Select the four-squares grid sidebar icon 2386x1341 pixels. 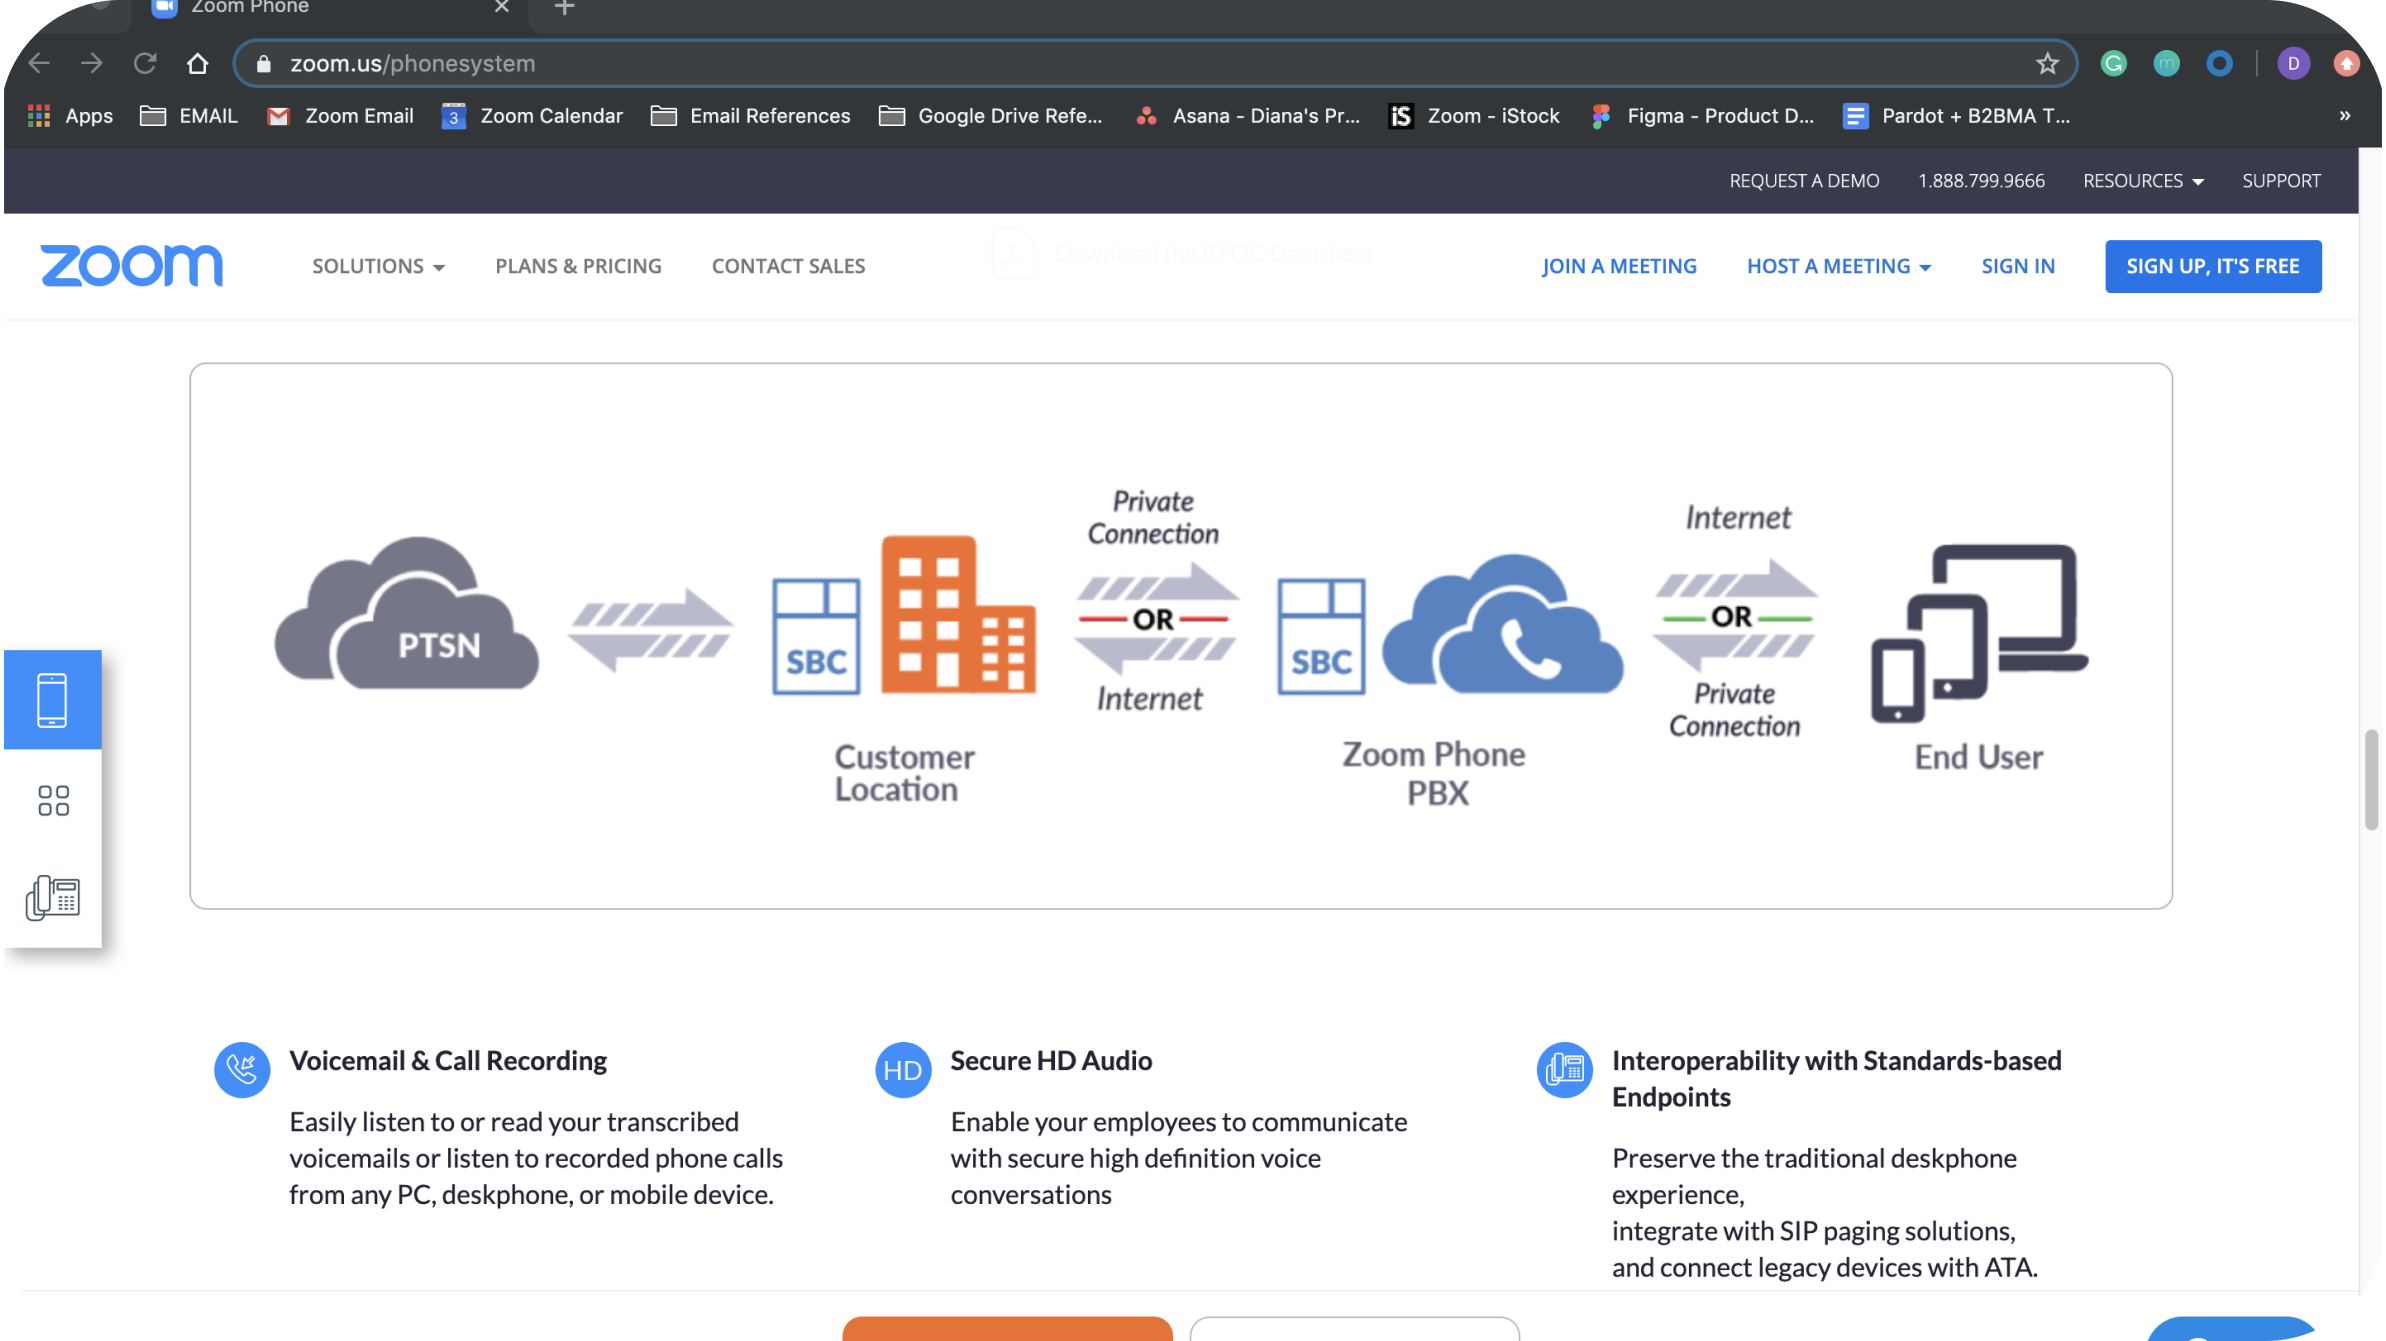coord(53,799)
